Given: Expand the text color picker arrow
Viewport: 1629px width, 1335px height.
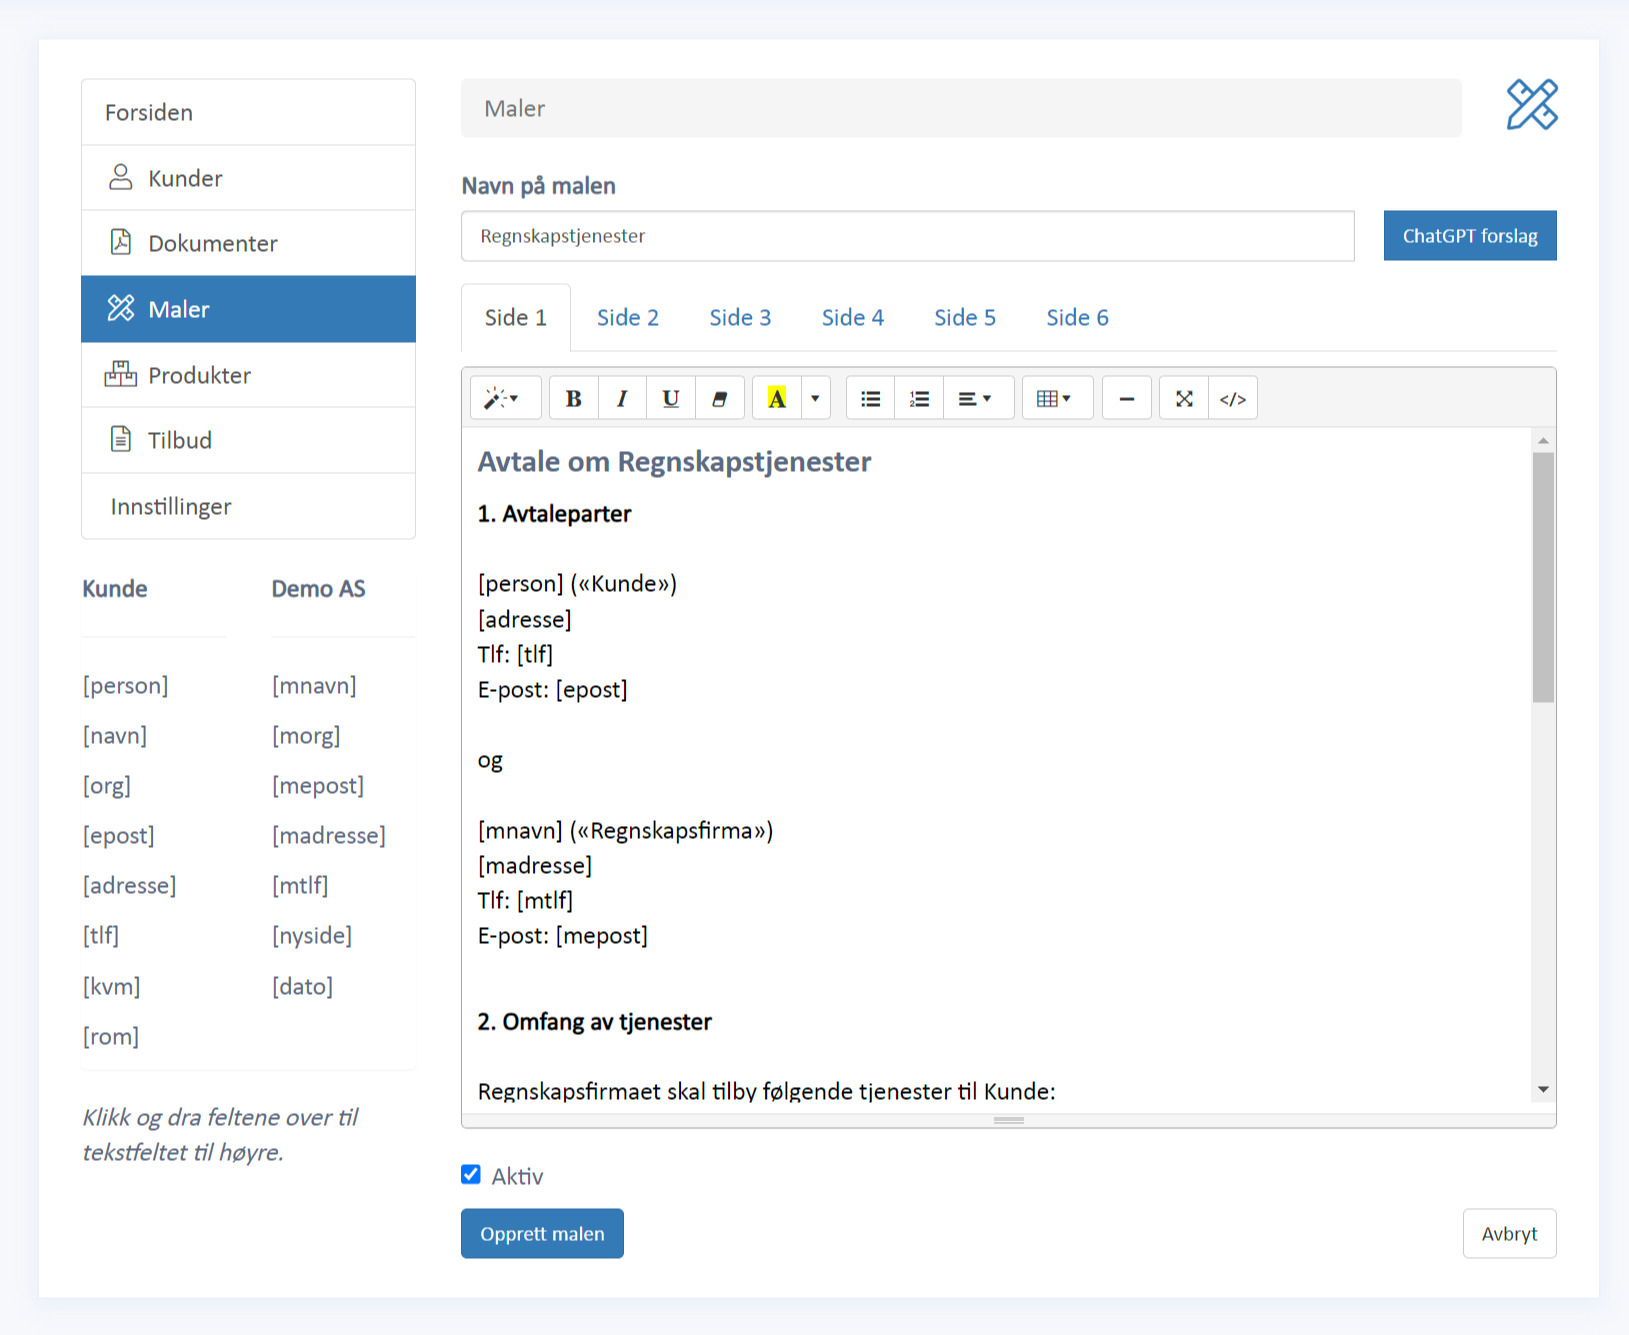Looking at the screenshot, I should click(x=815, y=399).
